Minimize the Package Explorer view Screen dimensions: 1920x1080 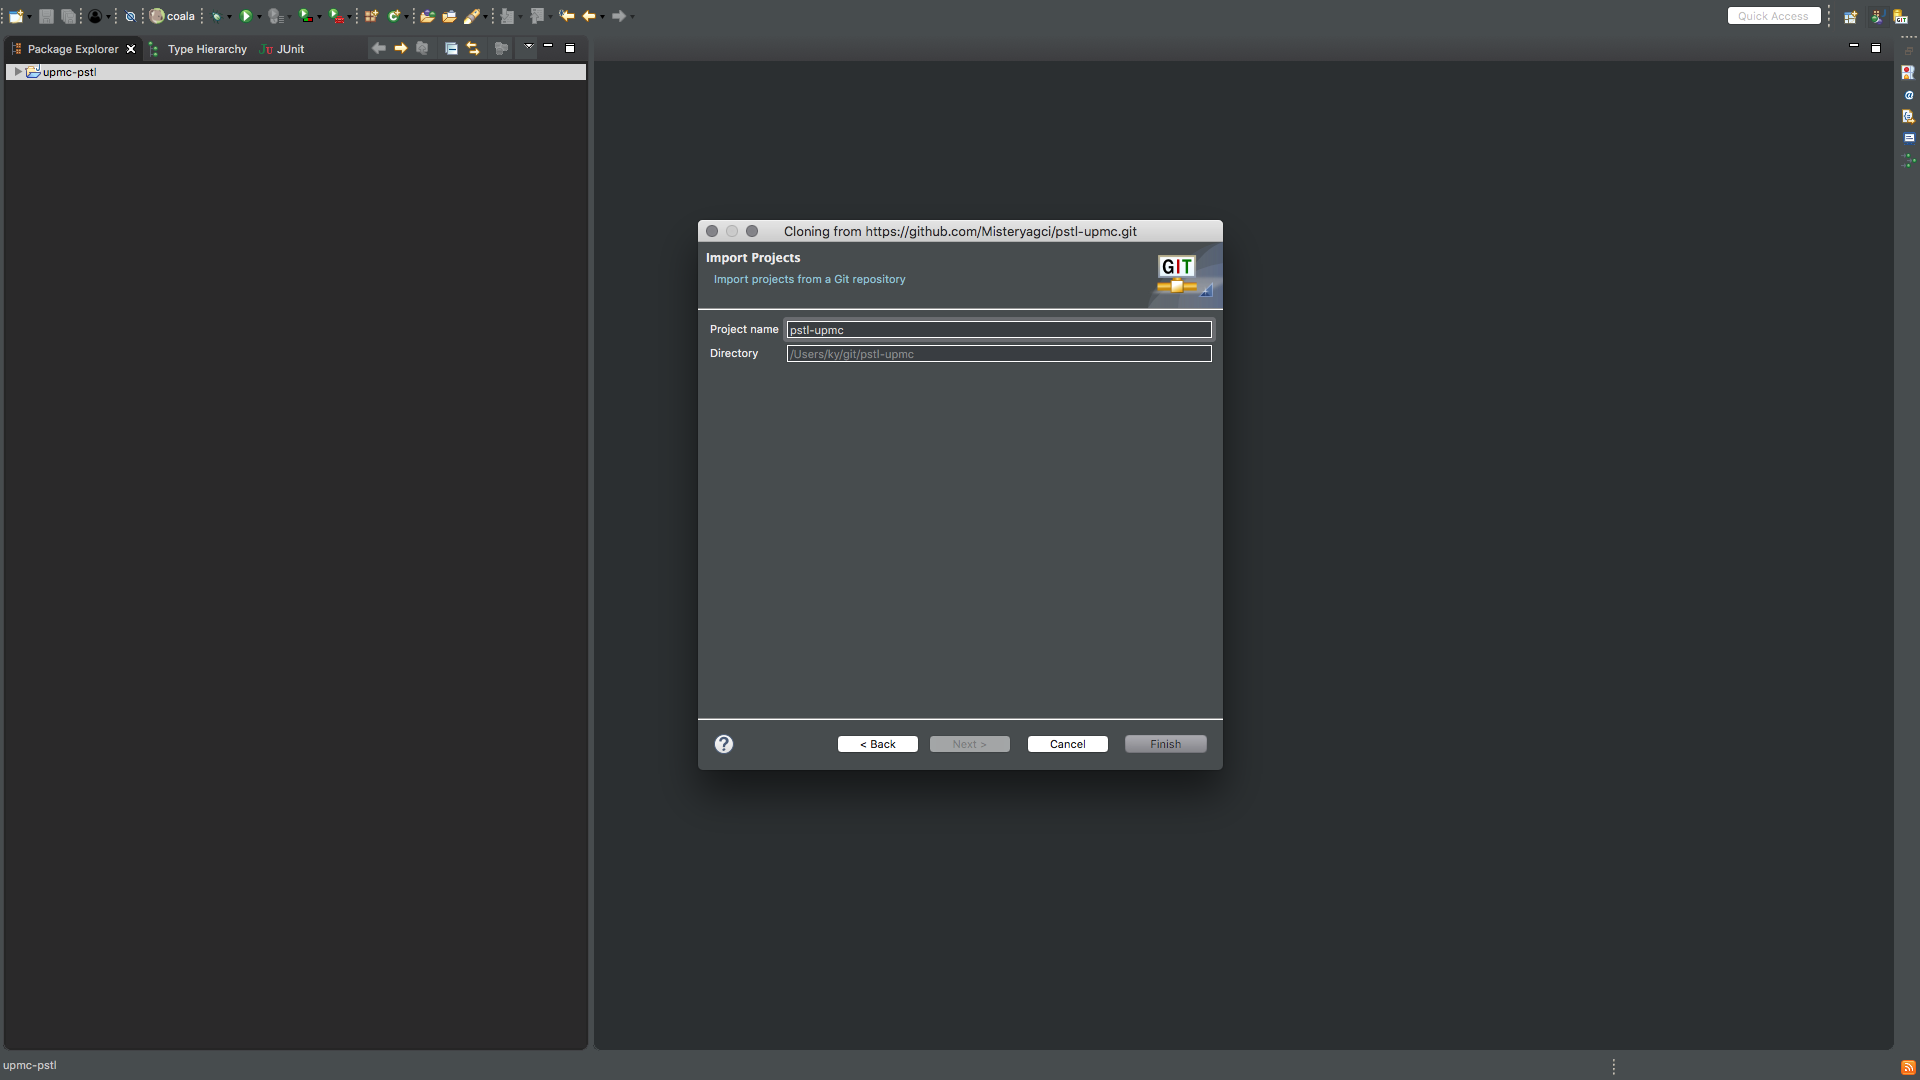(x=548, y=47)
